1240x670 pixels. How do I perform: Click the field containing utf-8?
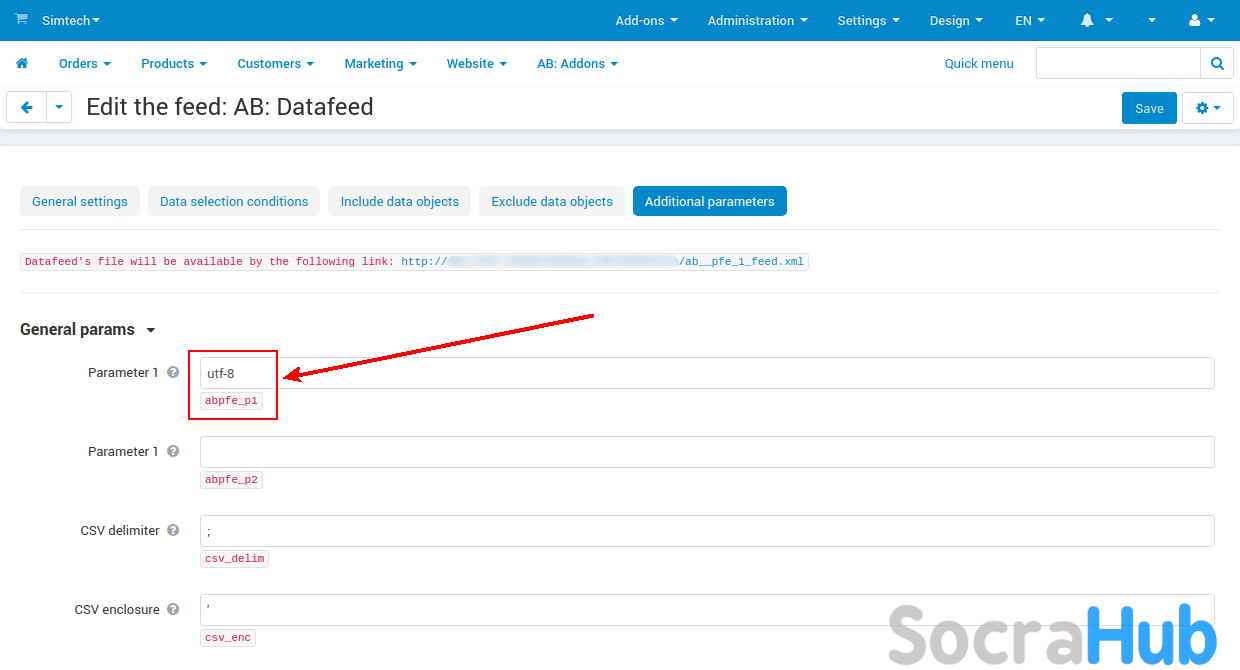pyautogui.click(x=707, y=373)
